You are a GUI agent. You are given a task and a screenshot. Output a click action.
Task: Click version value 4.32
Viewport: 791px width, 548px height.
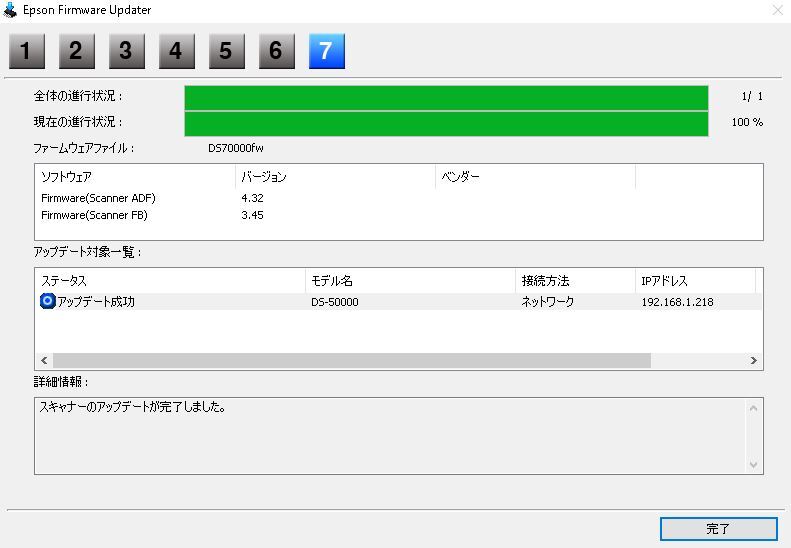point(252,198)
